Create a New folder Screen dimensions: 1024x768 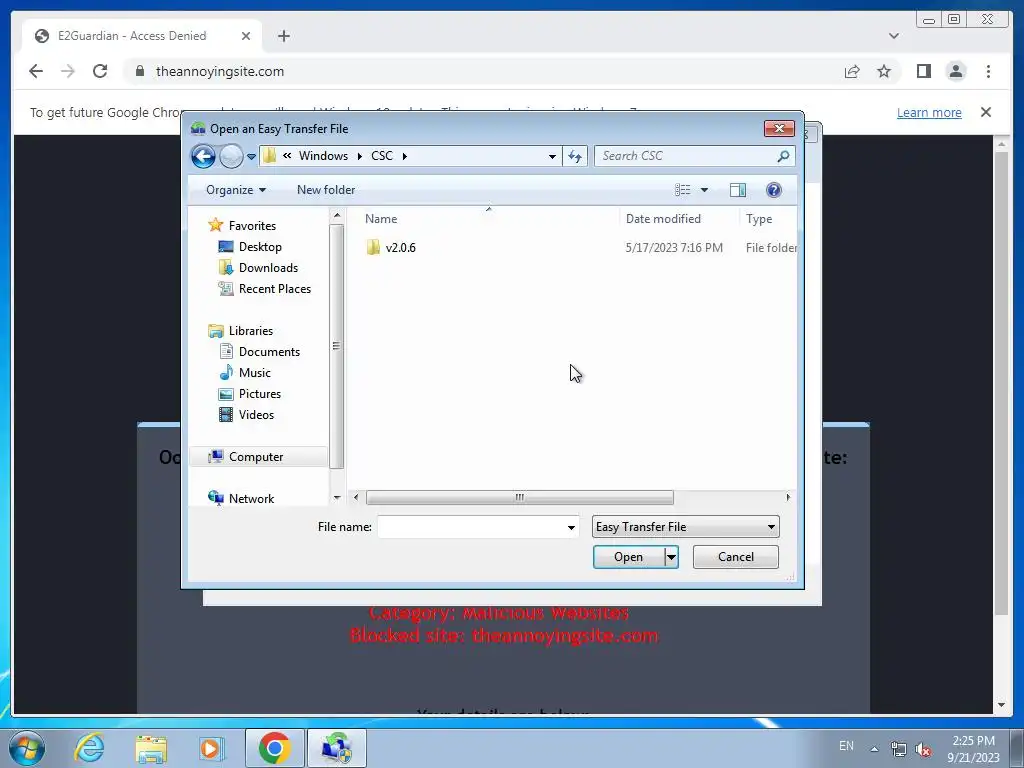click(x=326, y=190)
